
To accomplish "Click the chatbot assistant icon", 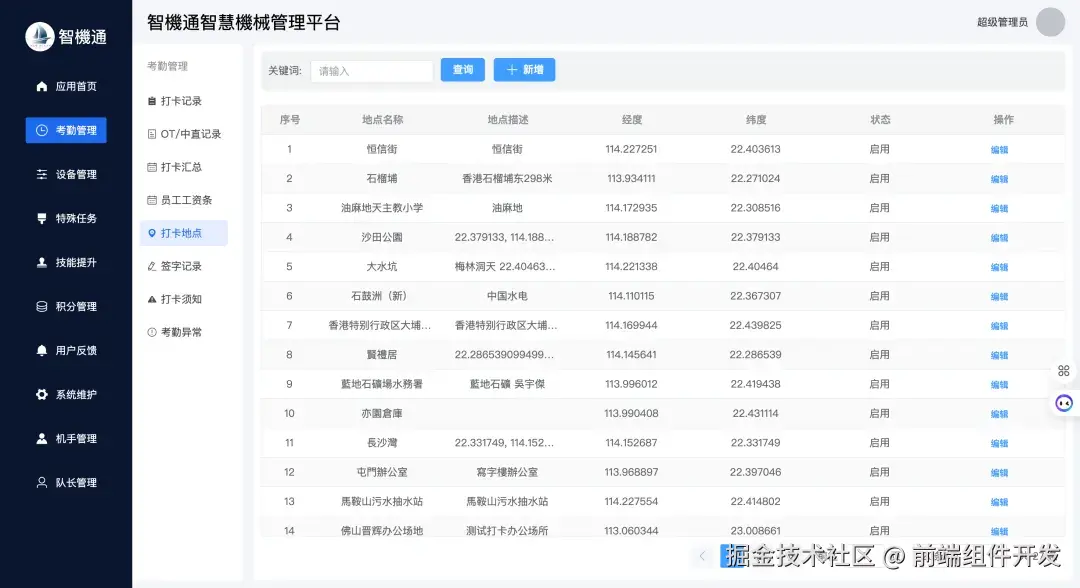I will pyautogui.click(x=1062, y=402).
